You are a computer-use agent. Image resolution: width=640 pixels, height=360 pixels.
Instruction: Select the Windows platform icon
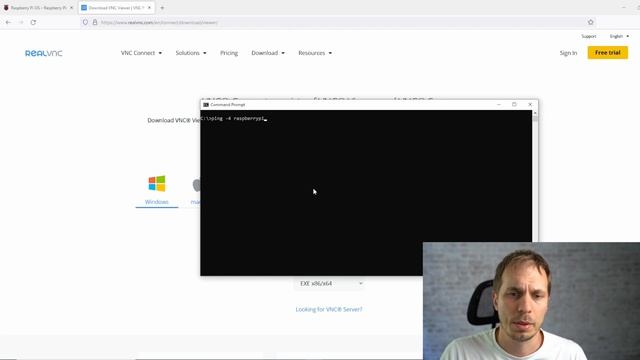tap(157, 184)
